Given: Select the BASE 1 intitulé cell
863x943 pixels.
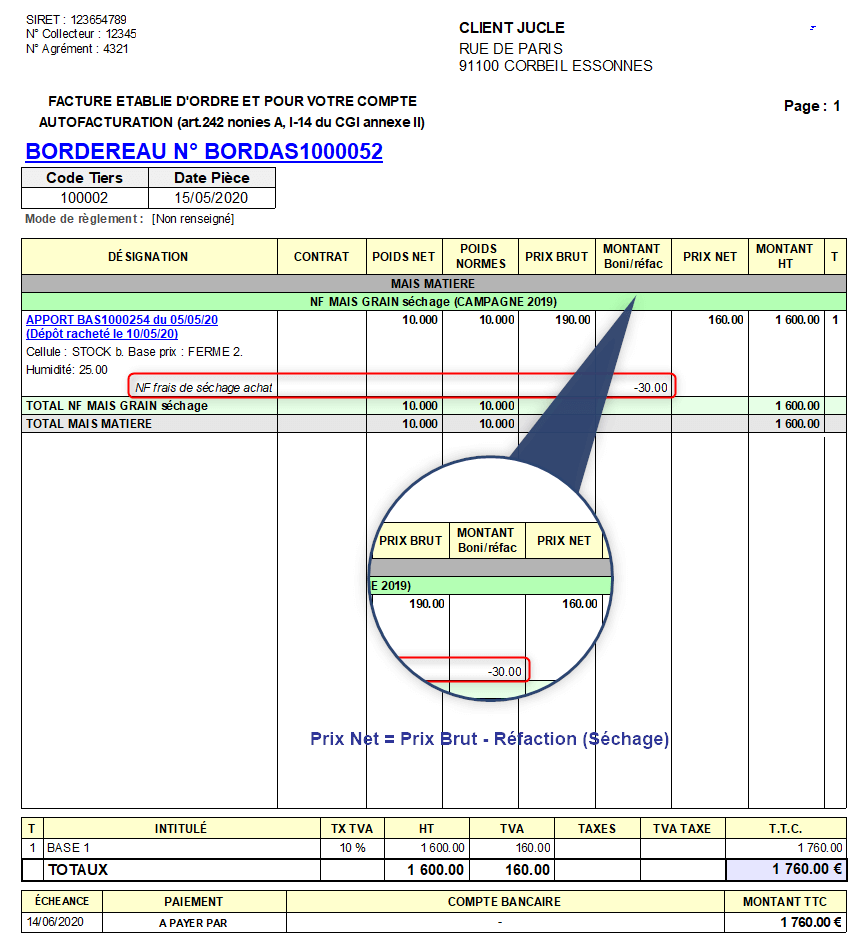Looking at the screenshot, I should coord(69,847).
